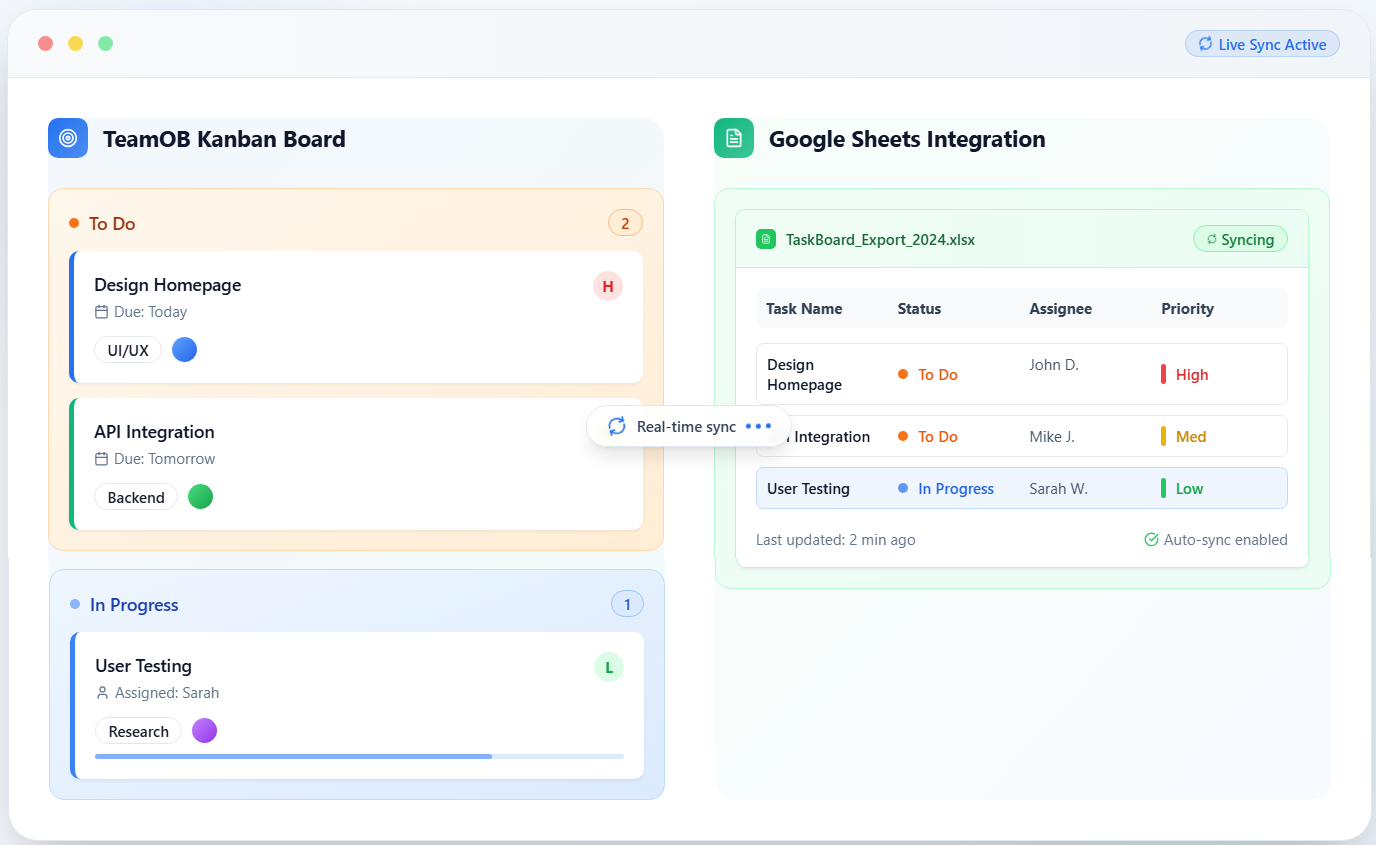Click the L priority badge on User Testing
The image size is (1376, 845).
609,667
